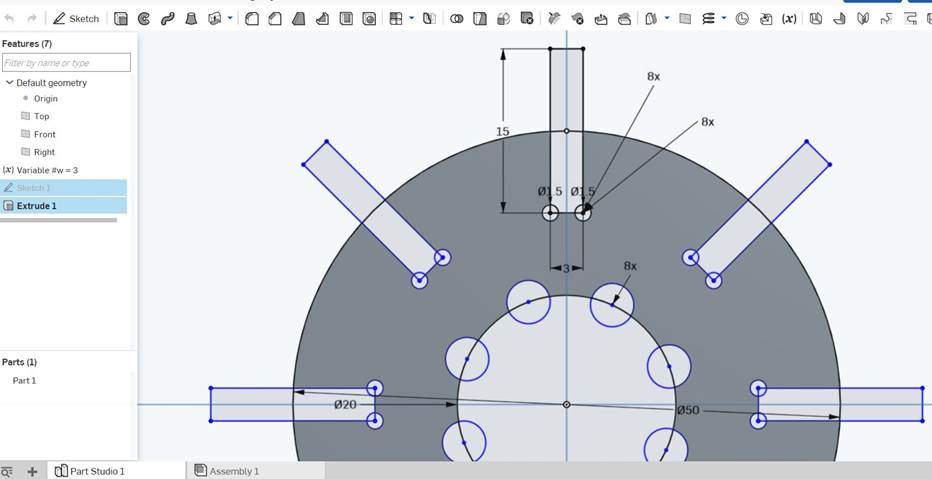Click the 15 length dimension
This screenshot has height=479, width=932.
[x=503, y=131]
